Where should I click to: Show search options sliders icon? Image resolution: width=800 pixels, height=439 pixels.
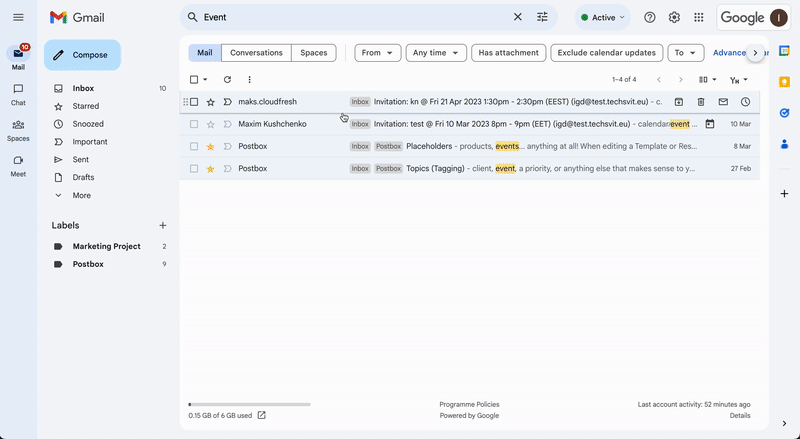542,17
